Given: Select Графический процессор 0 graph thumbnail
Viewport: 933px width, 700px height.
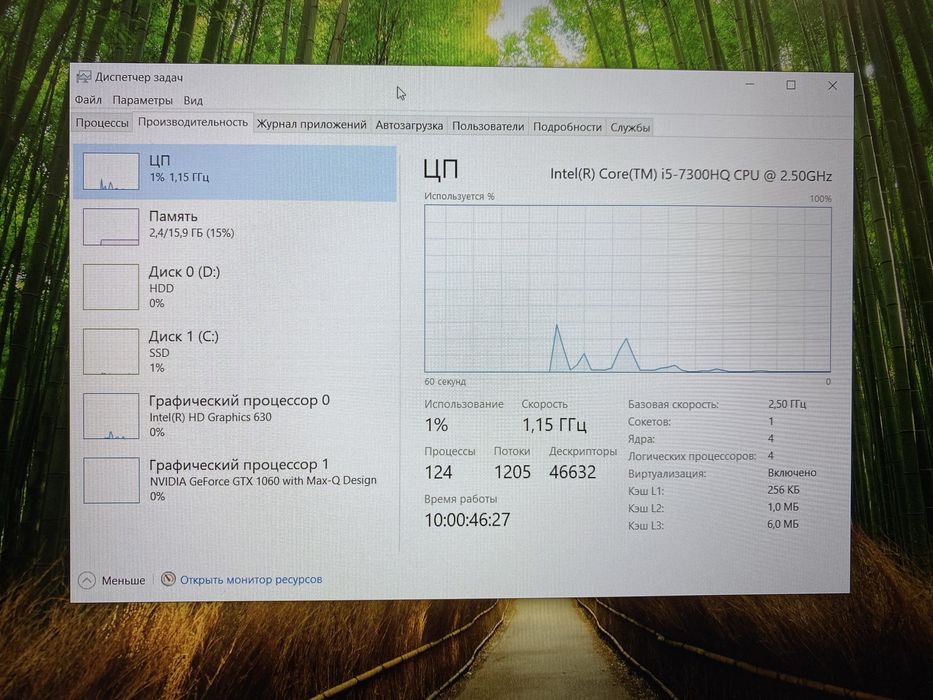Looking at the screenshot, I should click(111, 415).
